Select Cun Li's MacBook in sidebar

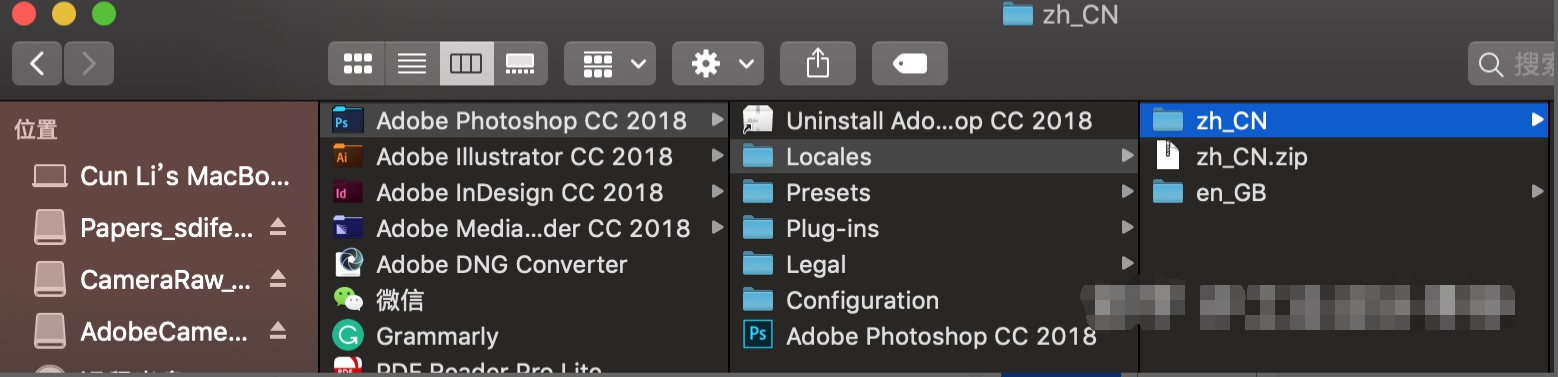(x=160, y=177)
